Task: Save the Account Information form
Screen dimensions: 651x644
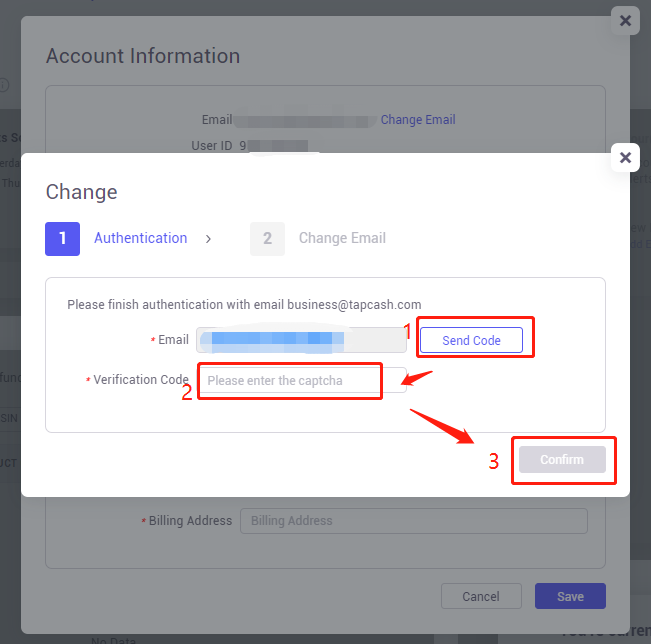Action: (570, 596)
